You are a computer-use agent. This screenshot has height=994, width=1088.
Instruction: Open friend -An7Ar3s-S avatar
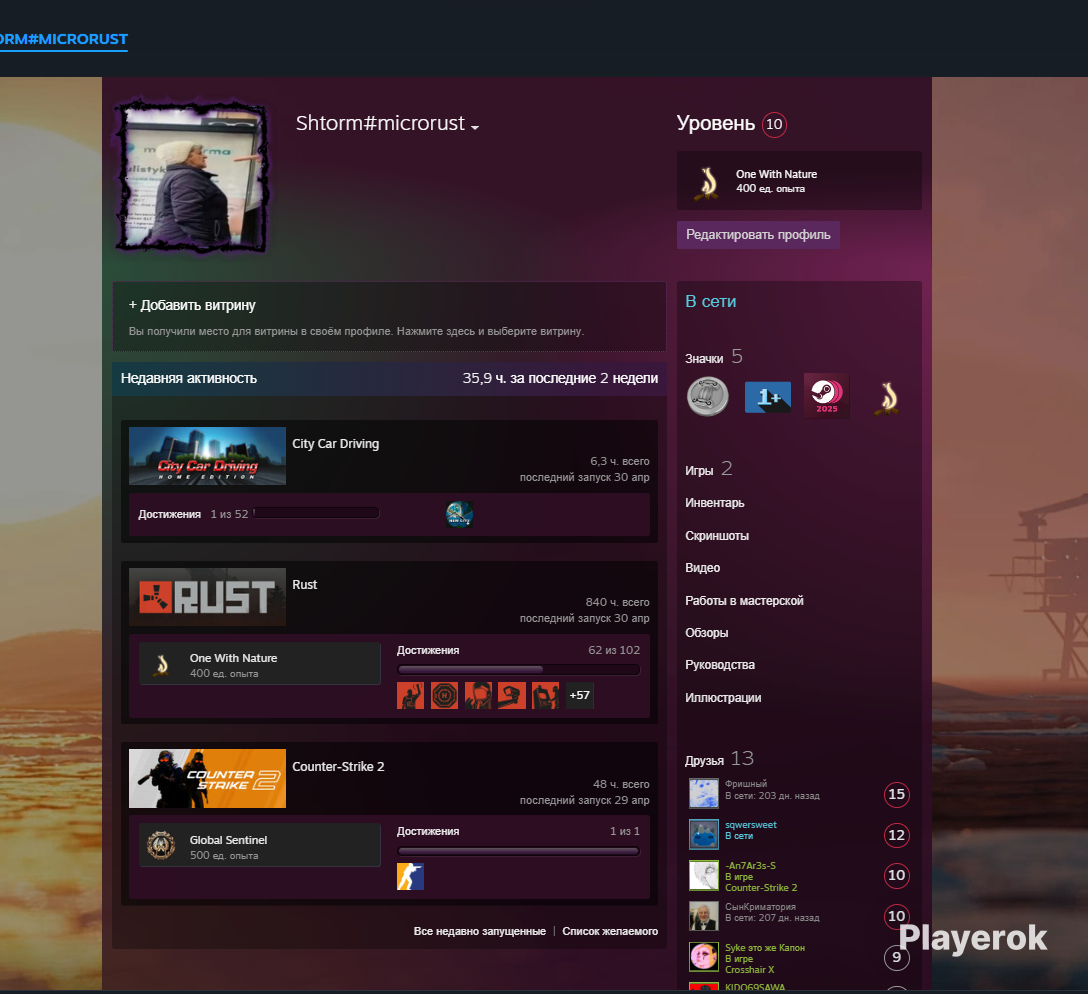point(704,875)
